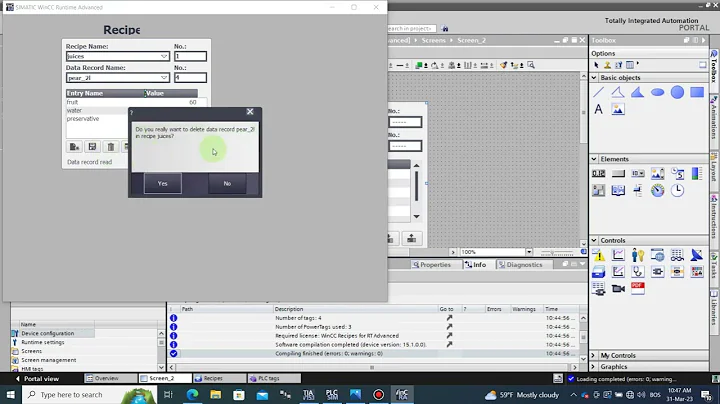Select the Circle basic object
720x404 pixels.
(x=677, y=92)
